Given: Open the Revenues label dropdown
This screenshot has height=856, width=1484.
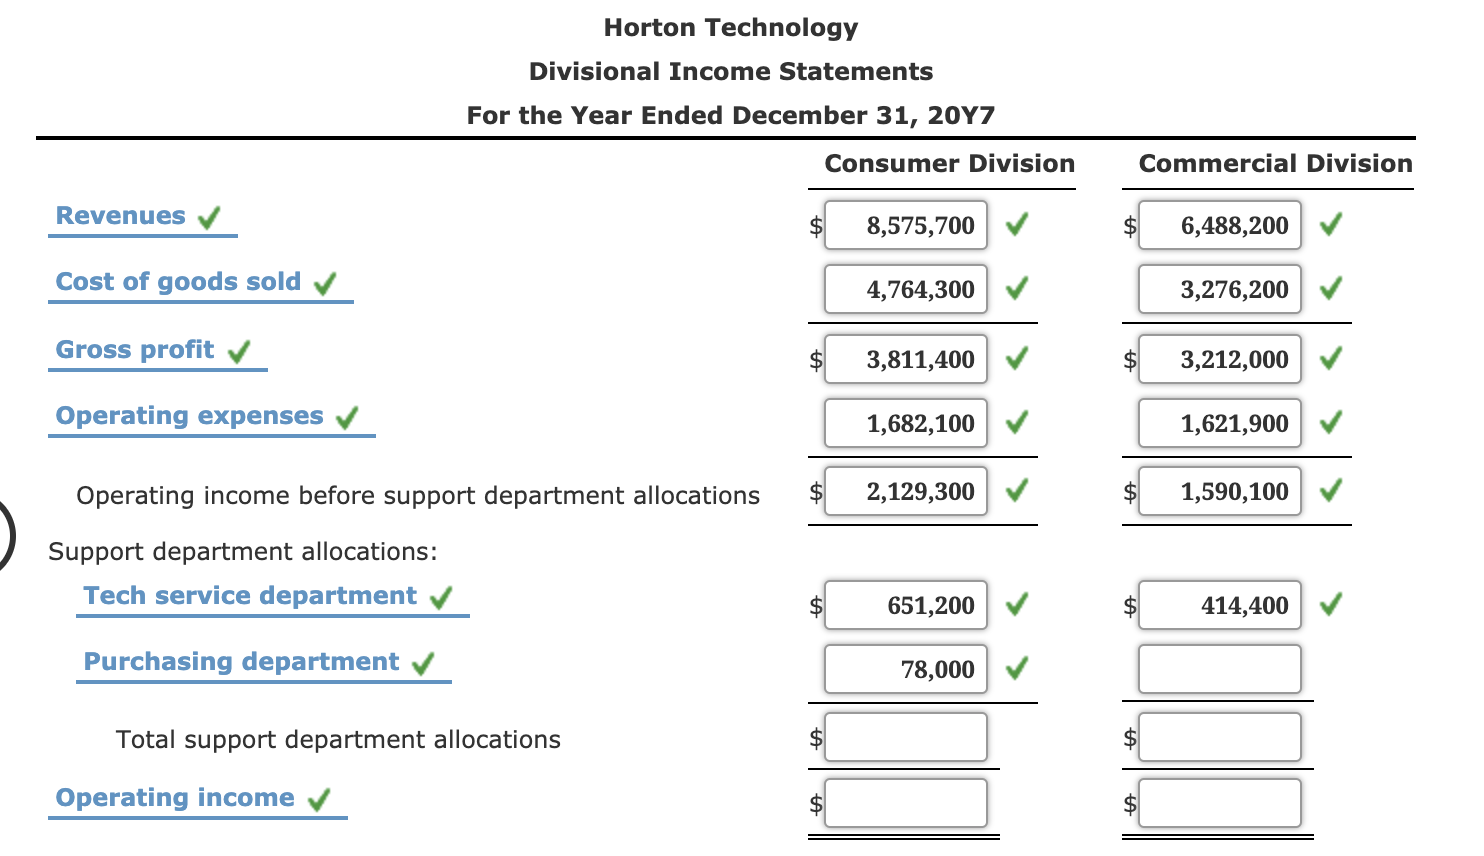Looking at the screenshot, I should [x=121, y=216].
